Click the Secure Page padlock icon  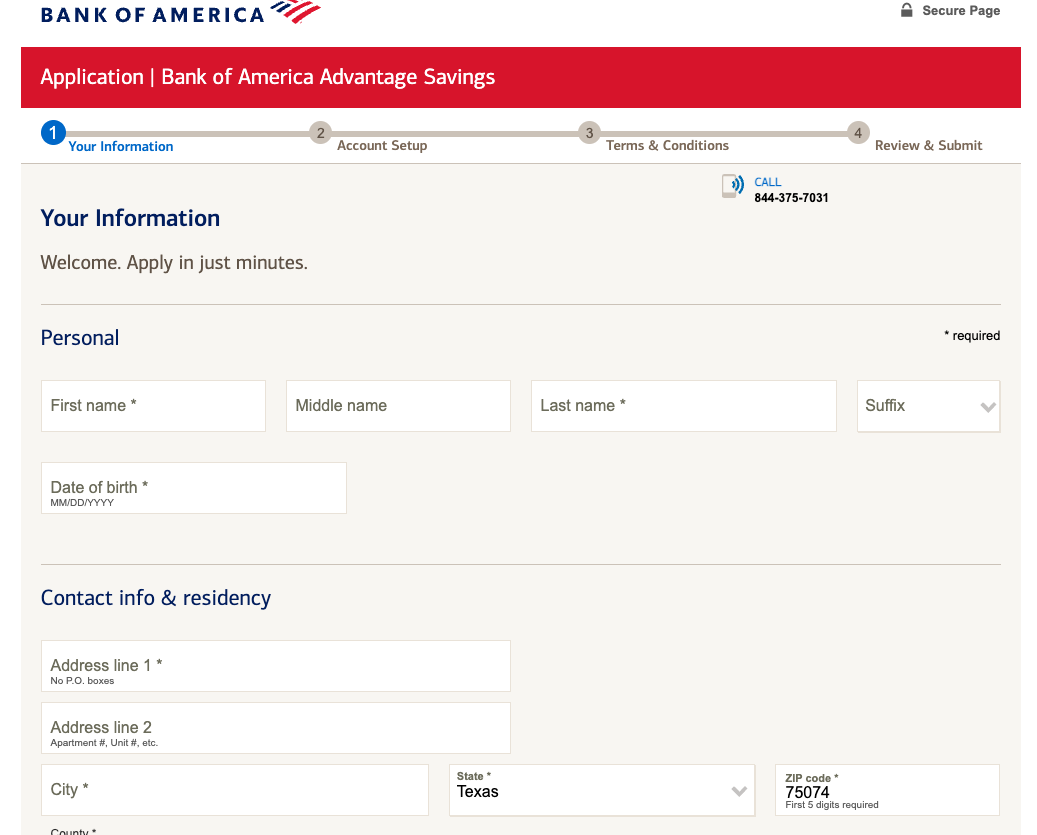click(x=907, y=10)
